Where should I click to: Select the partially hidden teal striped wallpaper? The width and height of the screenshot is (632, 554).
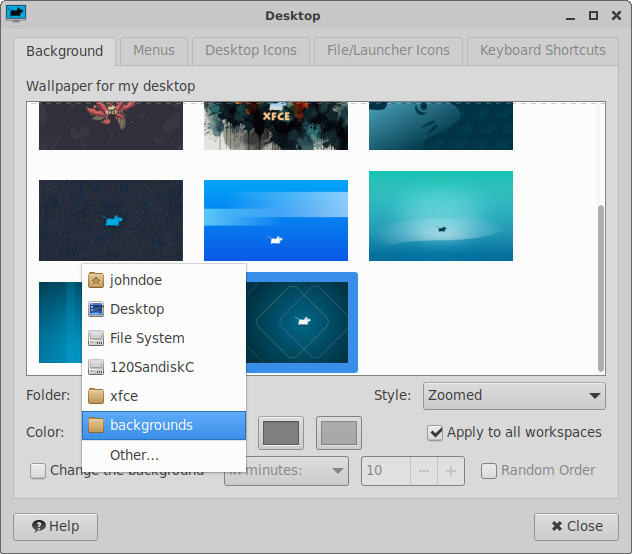(60, 322)
